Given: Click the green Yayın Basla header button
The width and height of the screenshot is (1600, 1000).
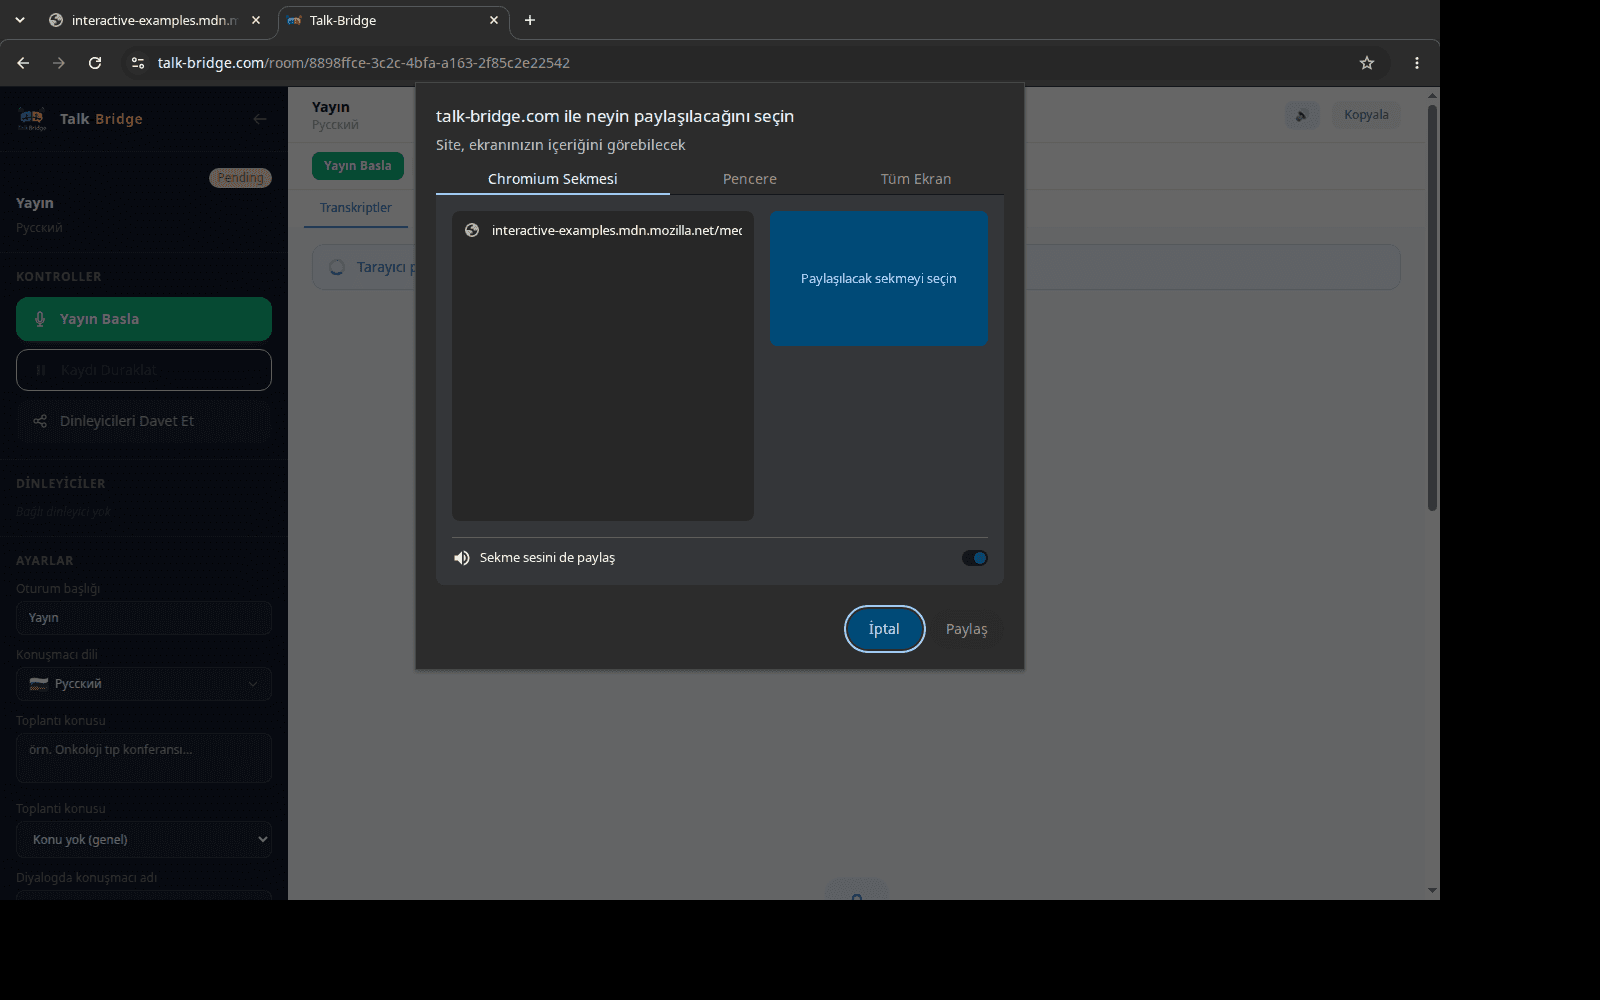Looking at the screenshot, I should pyautogui.click(x=358, y=166).
